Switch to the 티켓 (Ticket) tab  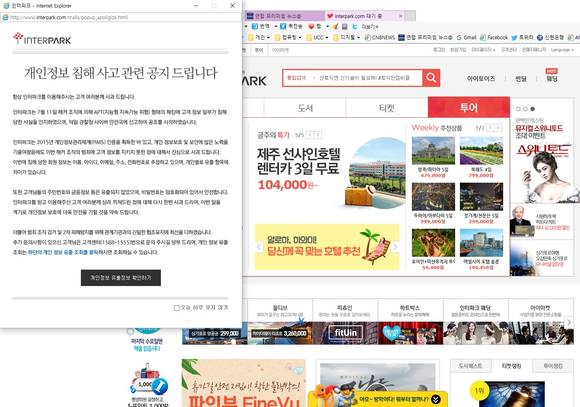387,108
